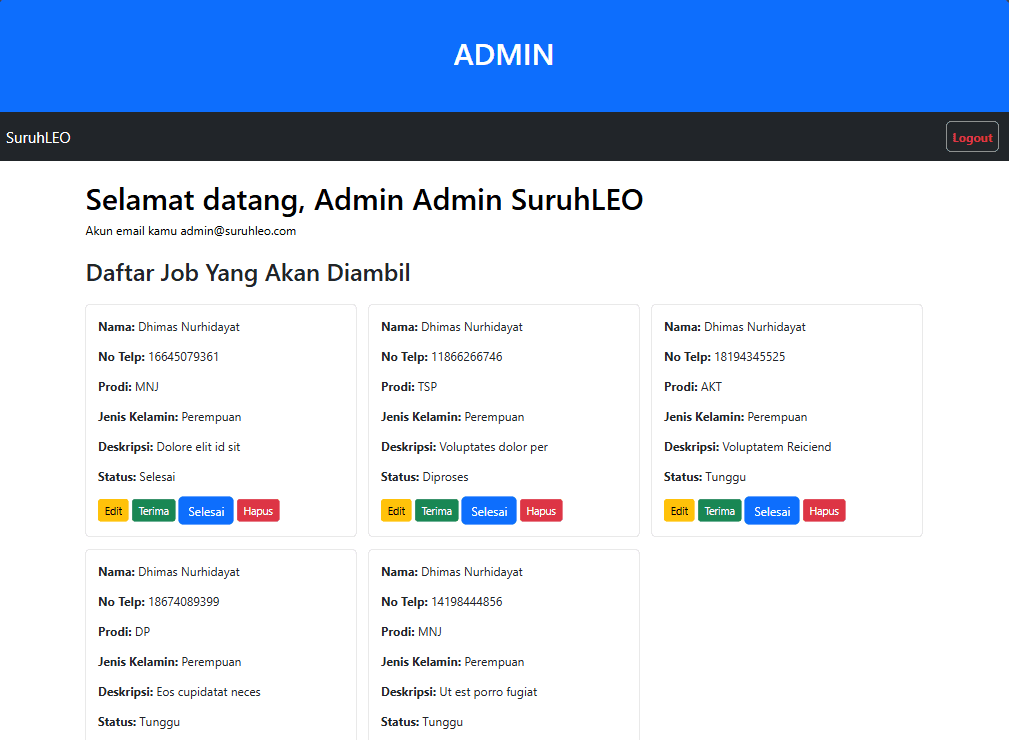The width and height of the screenshot is (1009, 740).
Task: Click 'Status: Tunggu' on the AKT job card
Action: (x=705, y=477)
